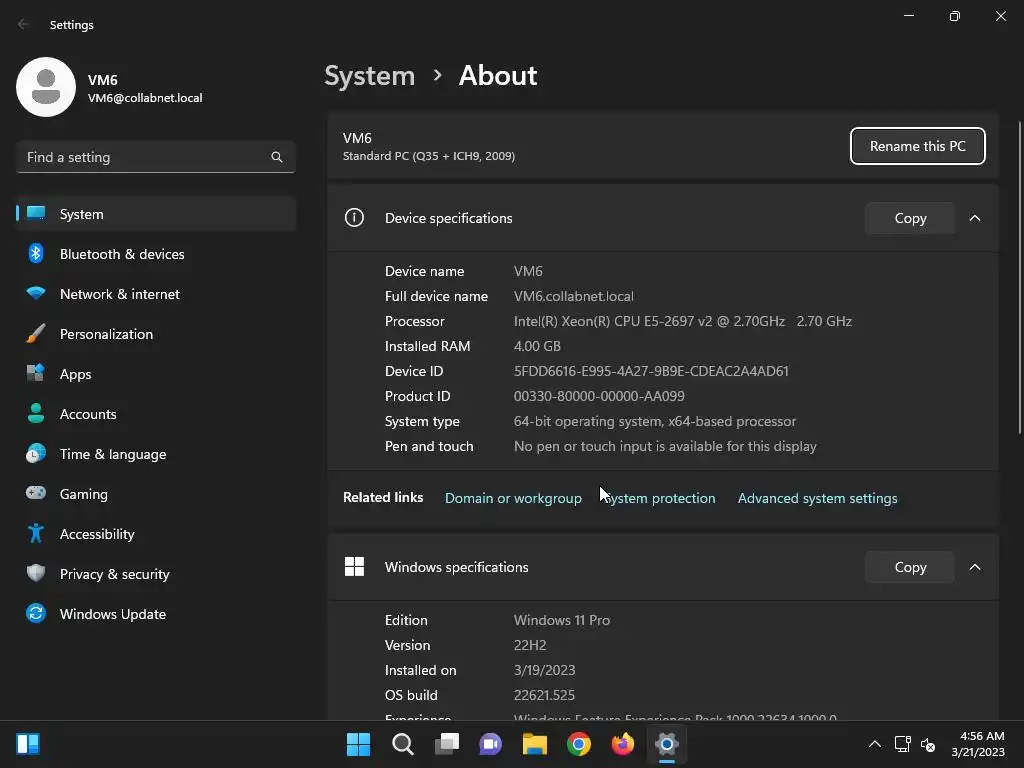Open Accounts settings

tap(156, 414)
